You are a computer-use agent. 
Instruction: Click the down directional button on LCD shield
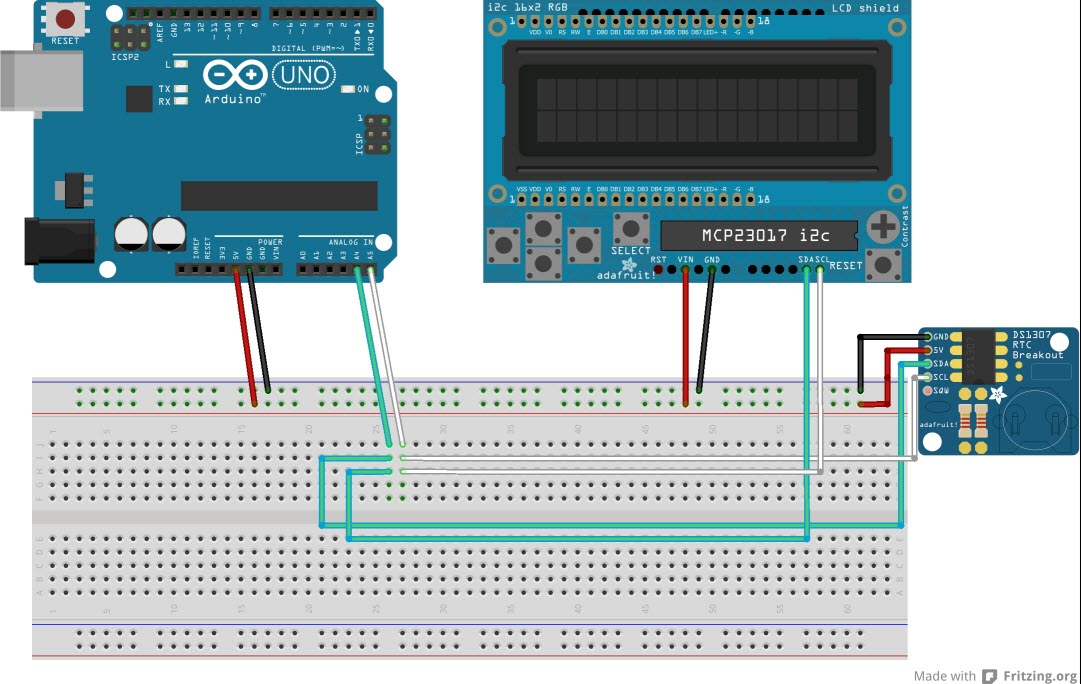[x=544, y=263]
